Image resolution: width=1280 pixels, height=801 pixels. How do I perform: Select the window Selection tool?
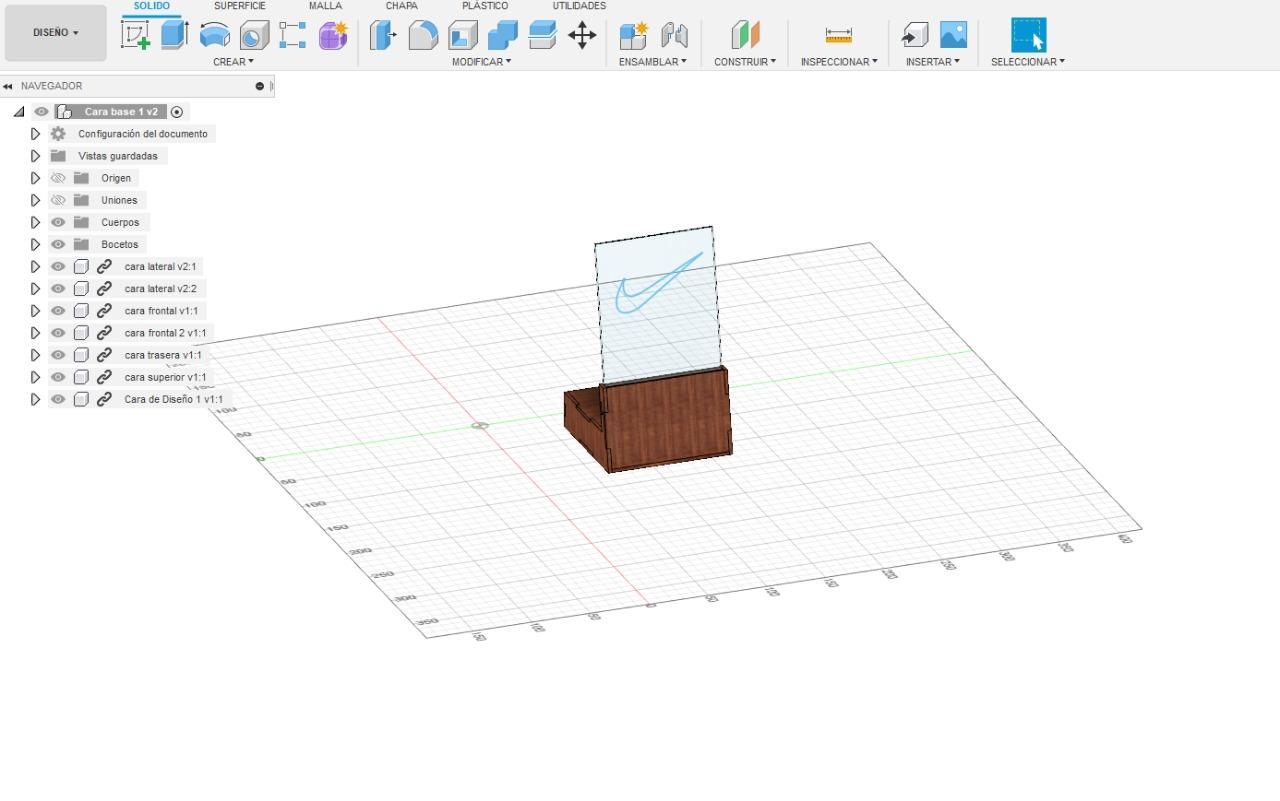pyautogui.click(x=1028, y=35)
